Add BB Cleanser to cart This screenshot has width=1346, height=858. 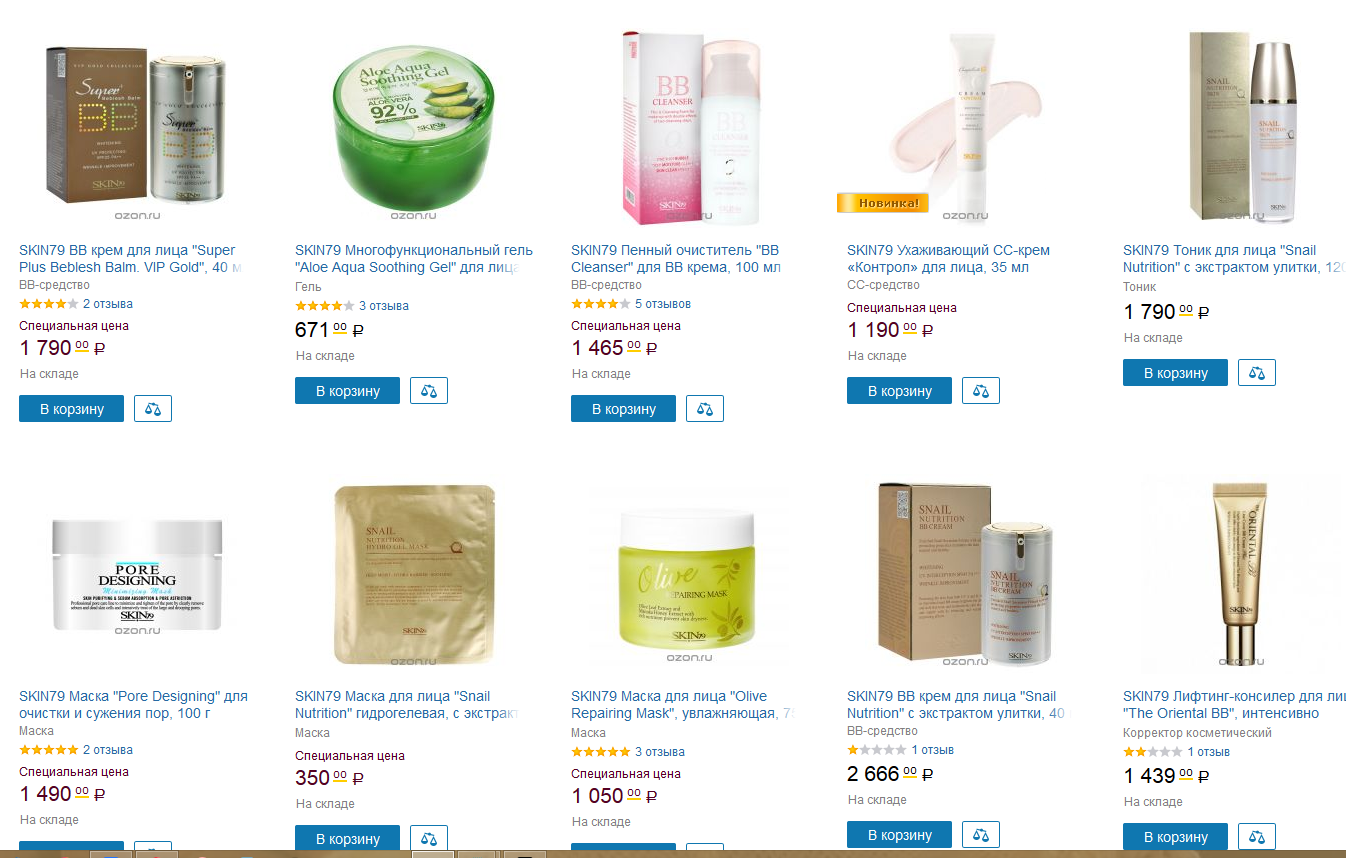click(x=623, y=408)
